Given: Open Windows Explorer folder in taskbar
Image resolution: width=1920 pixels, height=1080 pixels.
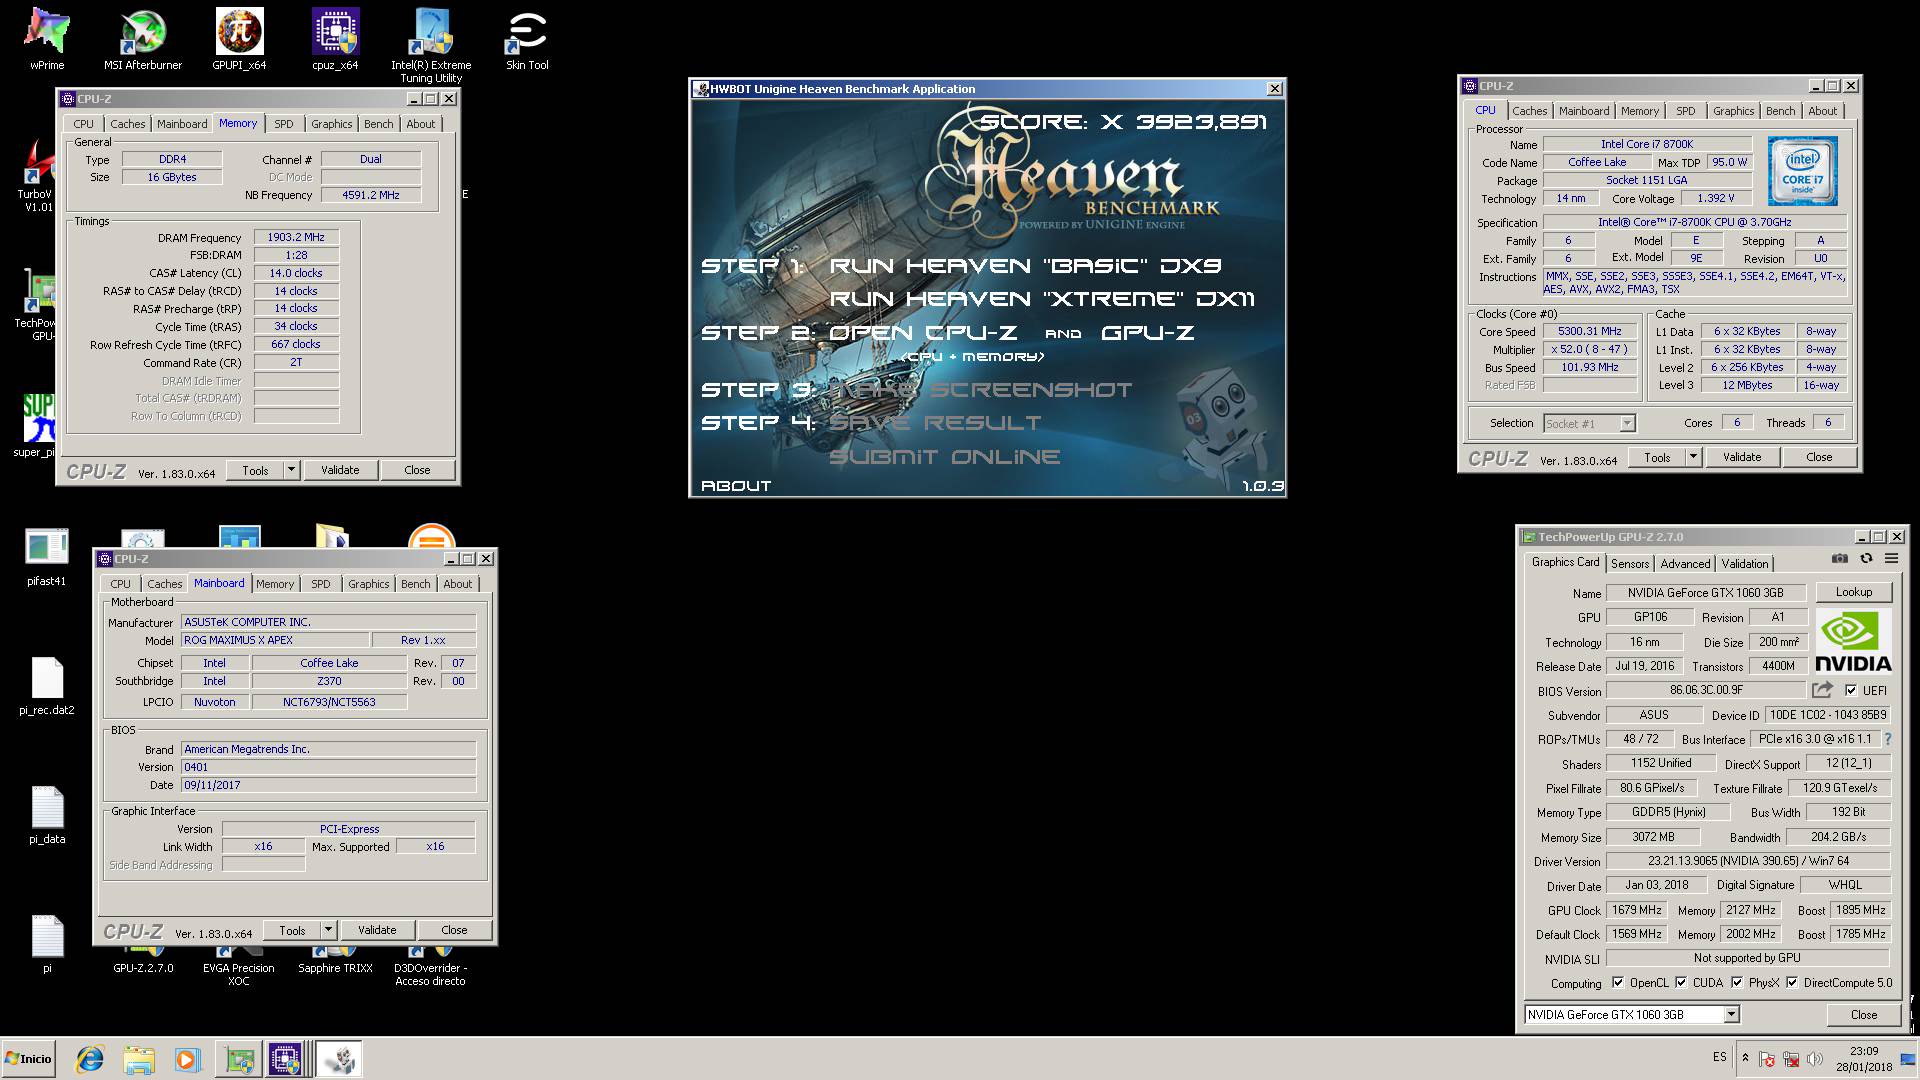Looking at the screenshot, I should [x=139, y=1059].
